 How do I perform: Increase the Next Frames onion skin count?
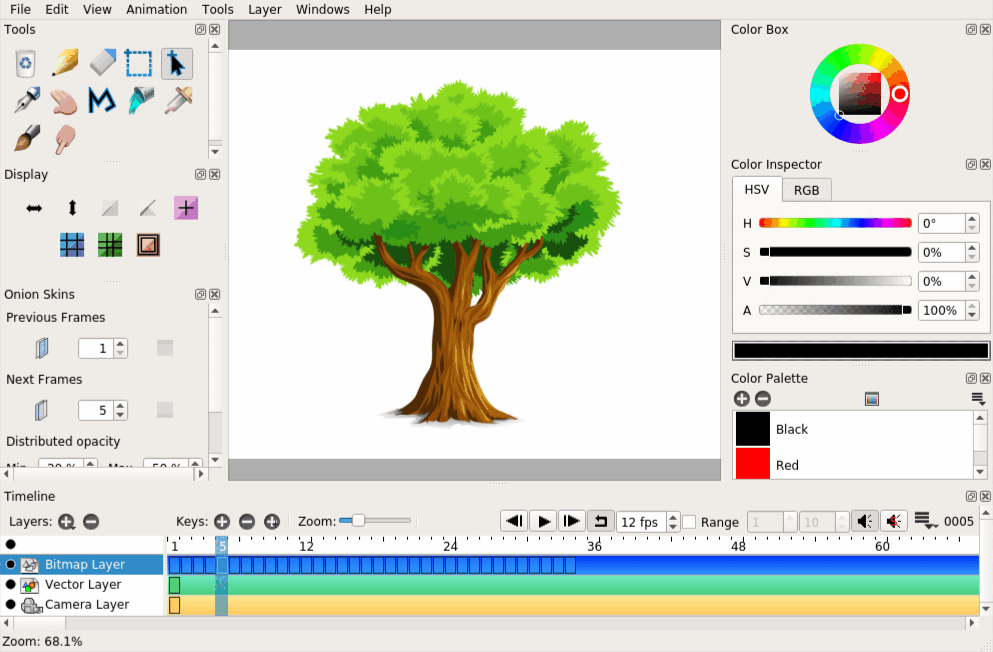click(x=121, y=405)
